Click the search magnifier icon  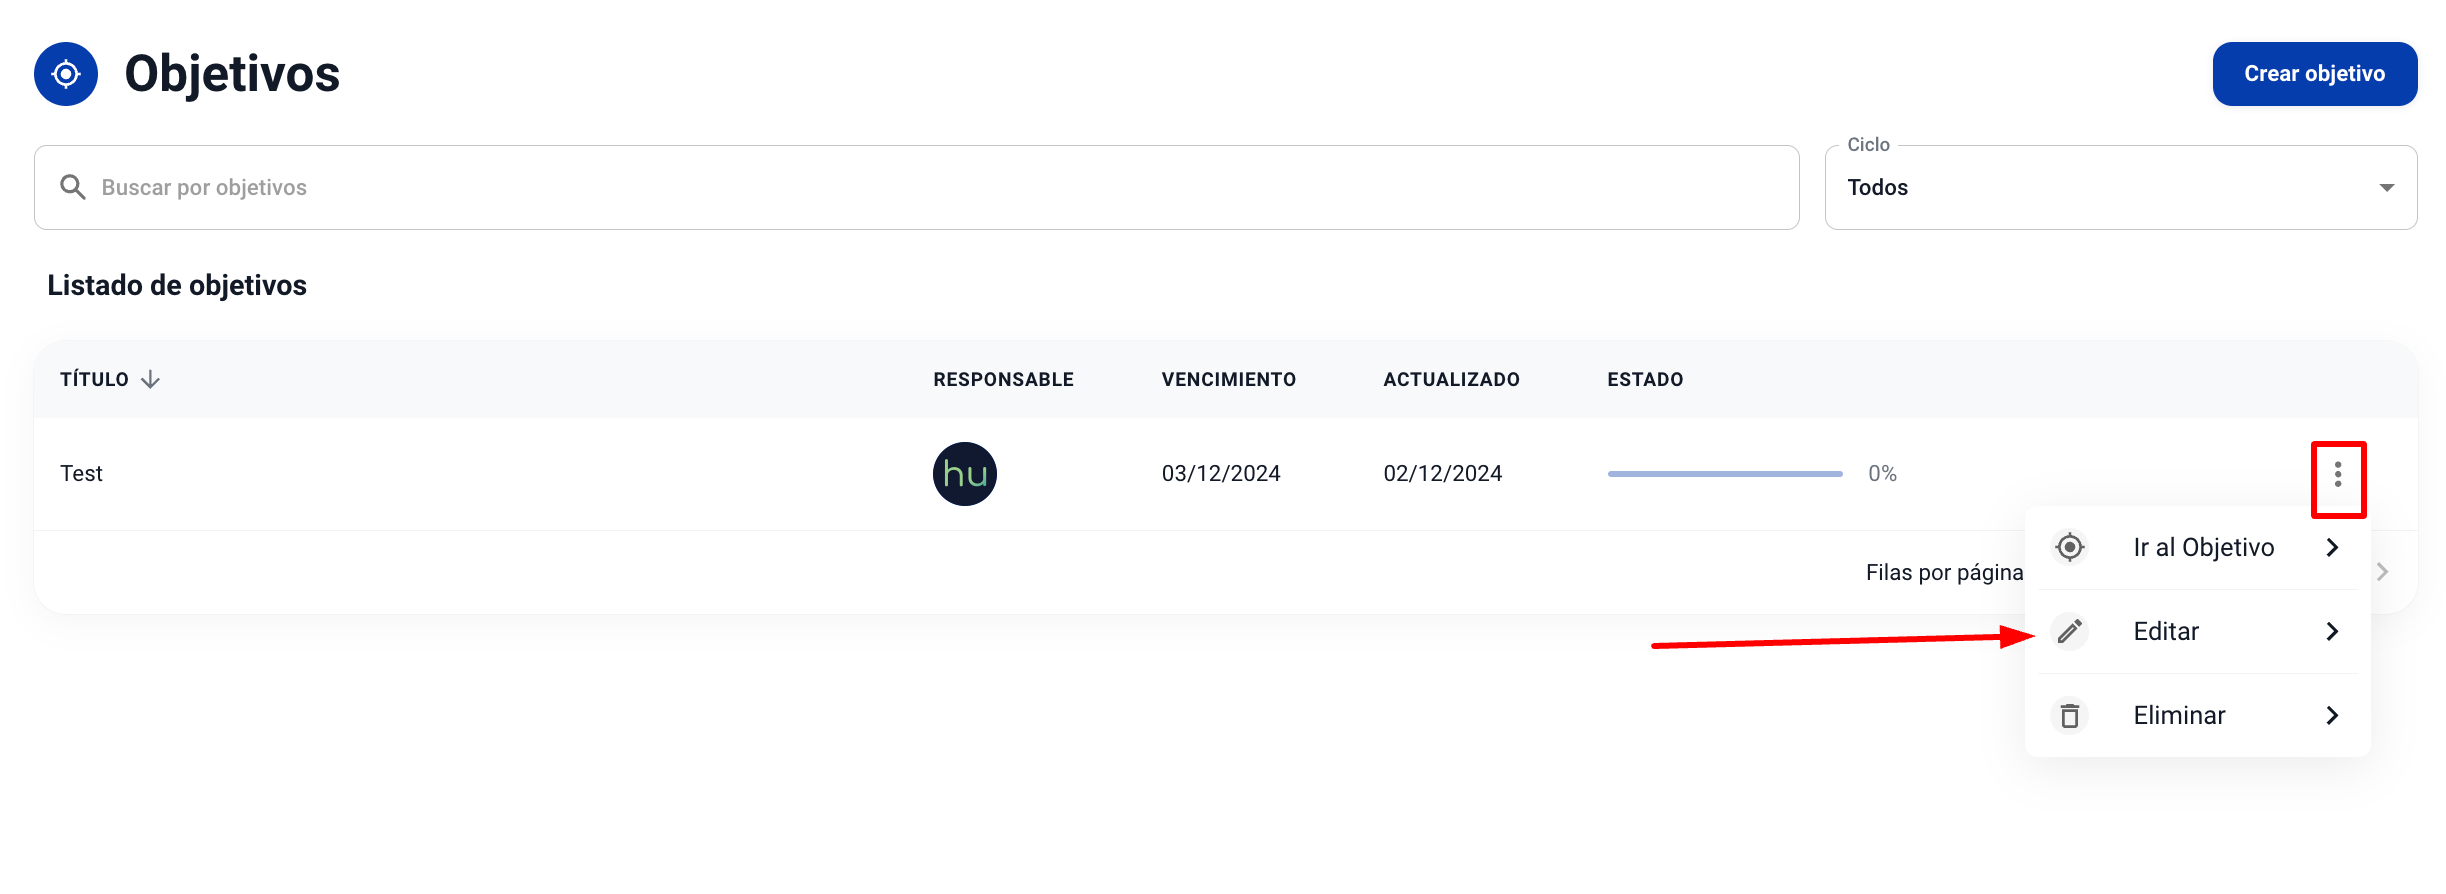72,187
